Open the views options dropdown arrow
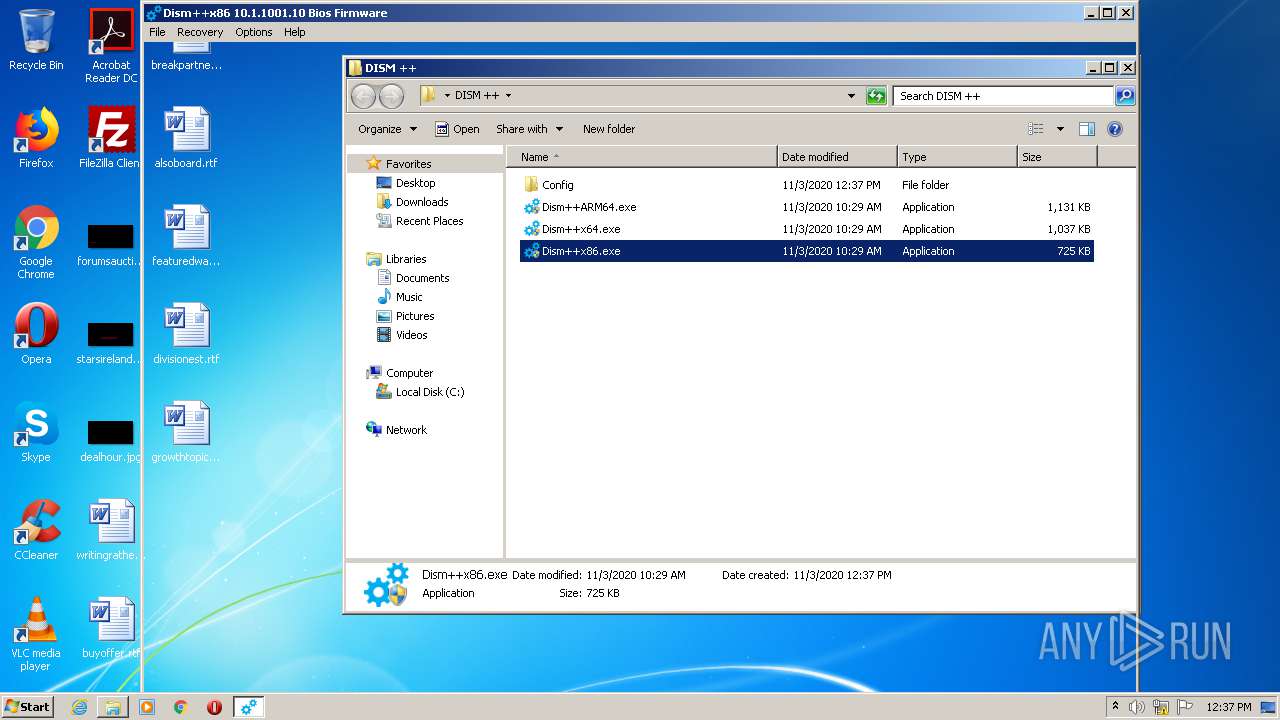 [x=1060, y=129]
